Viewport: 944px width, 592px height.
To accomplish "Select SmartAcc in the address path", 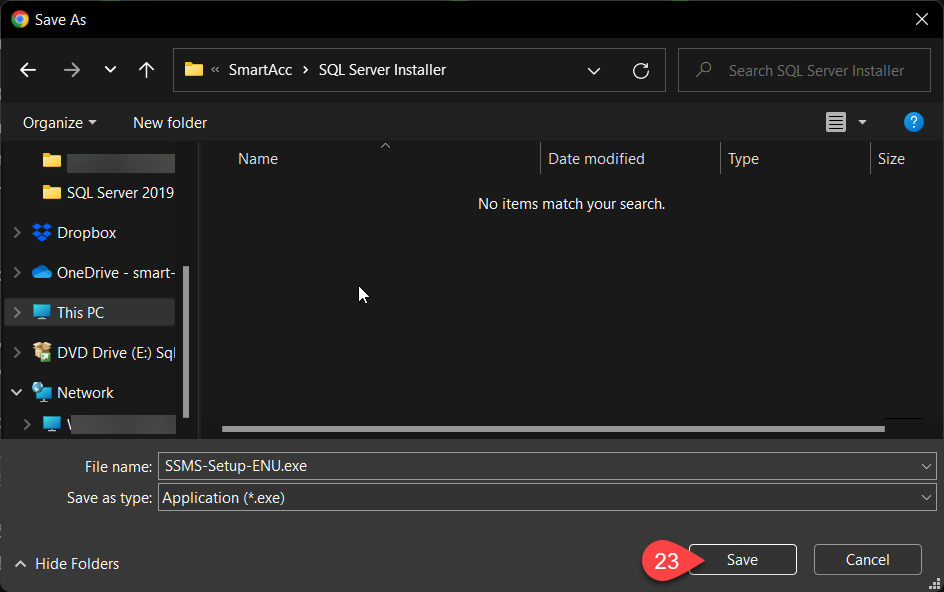I will (260, 70).
